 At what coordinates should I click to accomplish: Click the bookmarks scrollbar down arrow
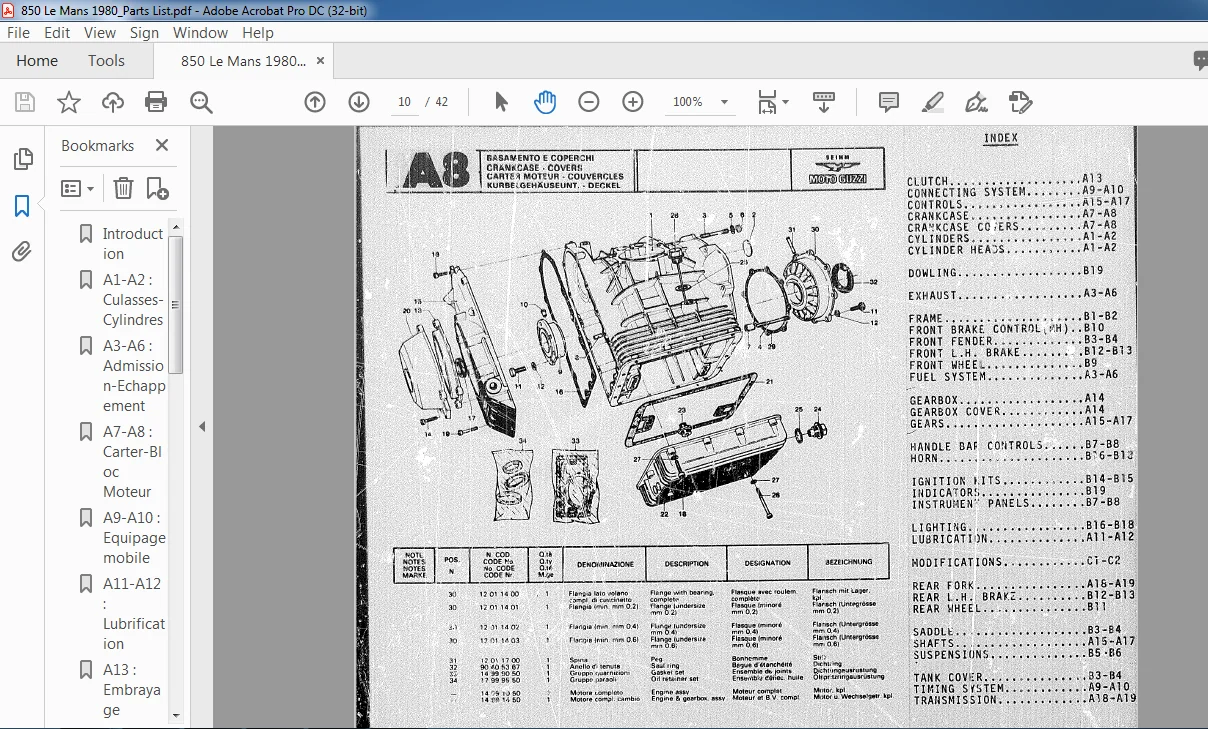[x=176, y=714]
